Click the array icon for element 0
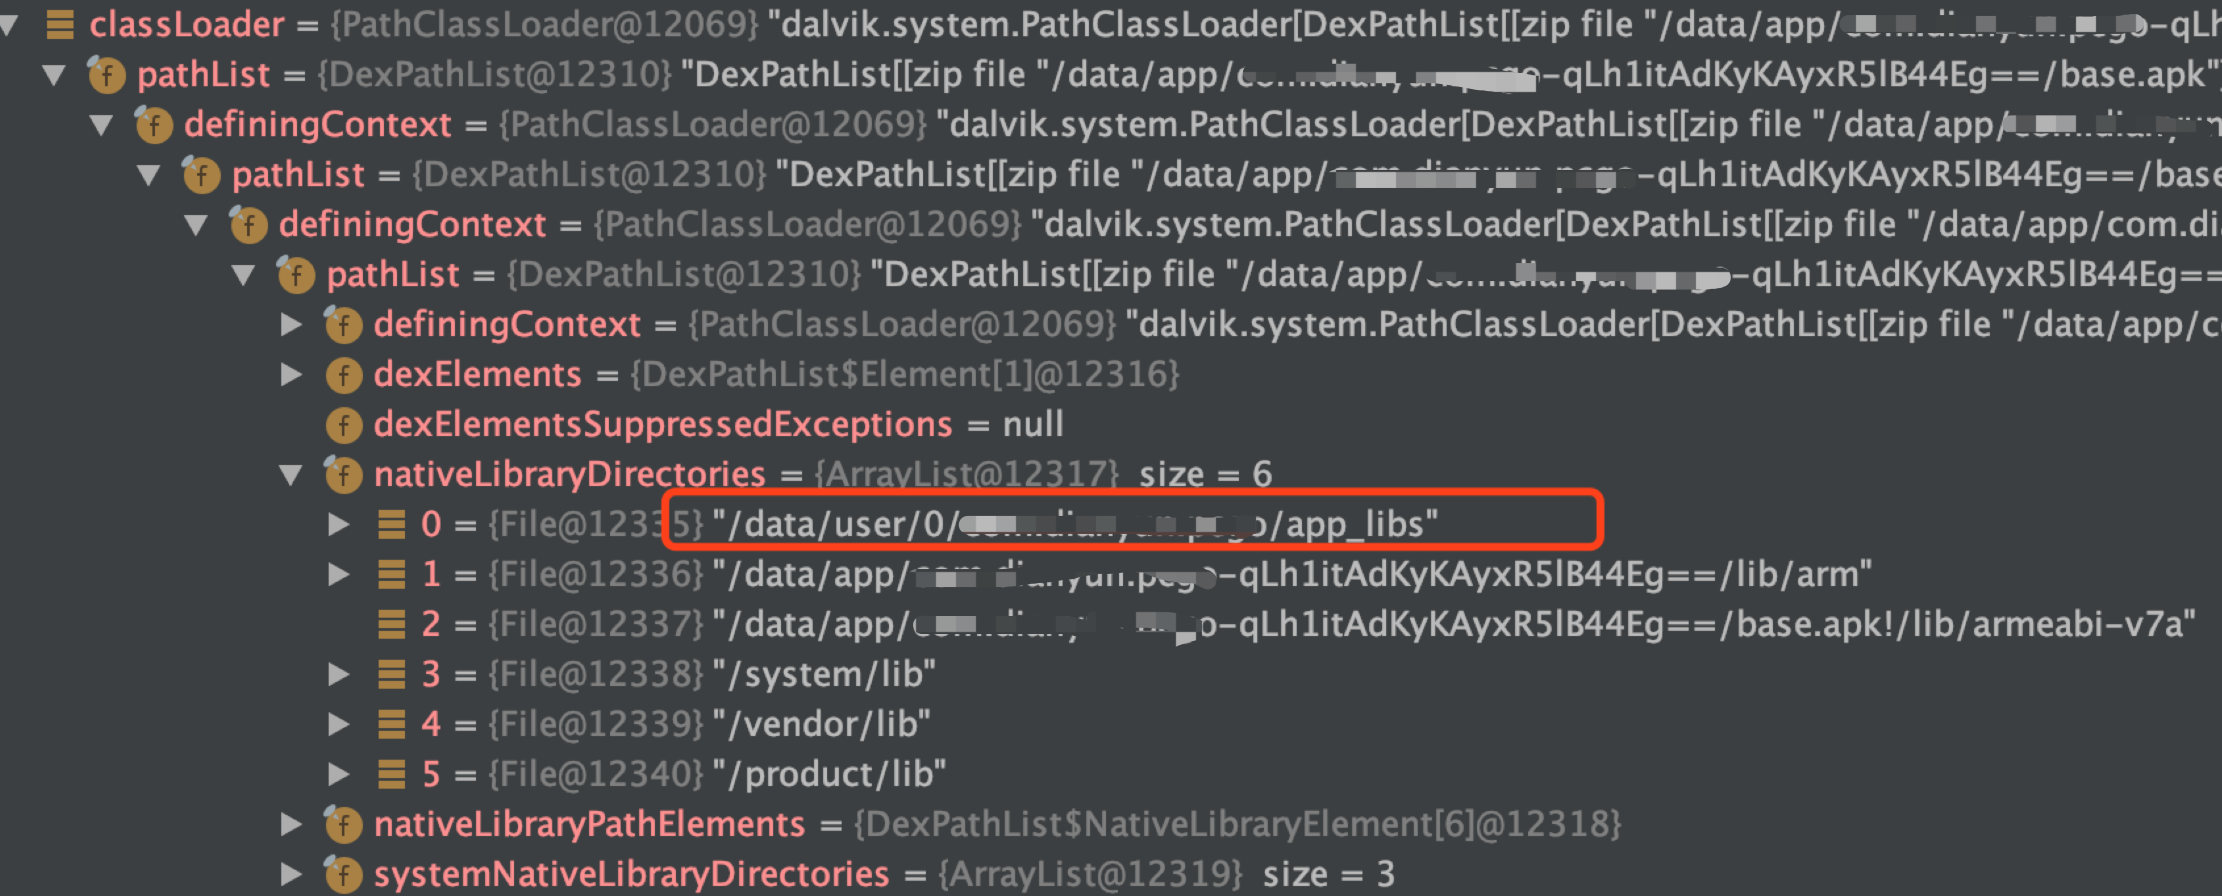Image resolution: width=2222 pixels, height=896 pixels. point(391,524)
